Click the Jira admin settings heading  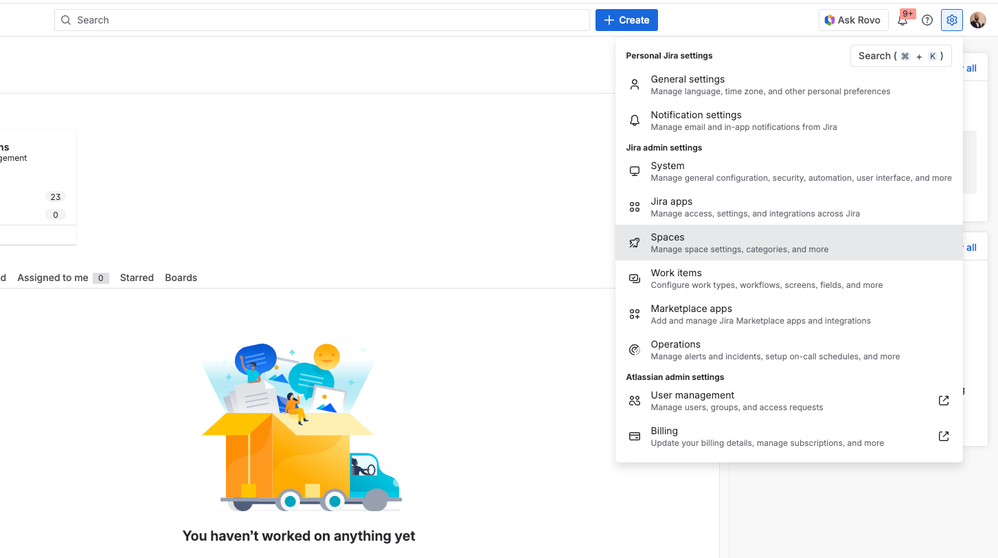(x=664, y=148)
